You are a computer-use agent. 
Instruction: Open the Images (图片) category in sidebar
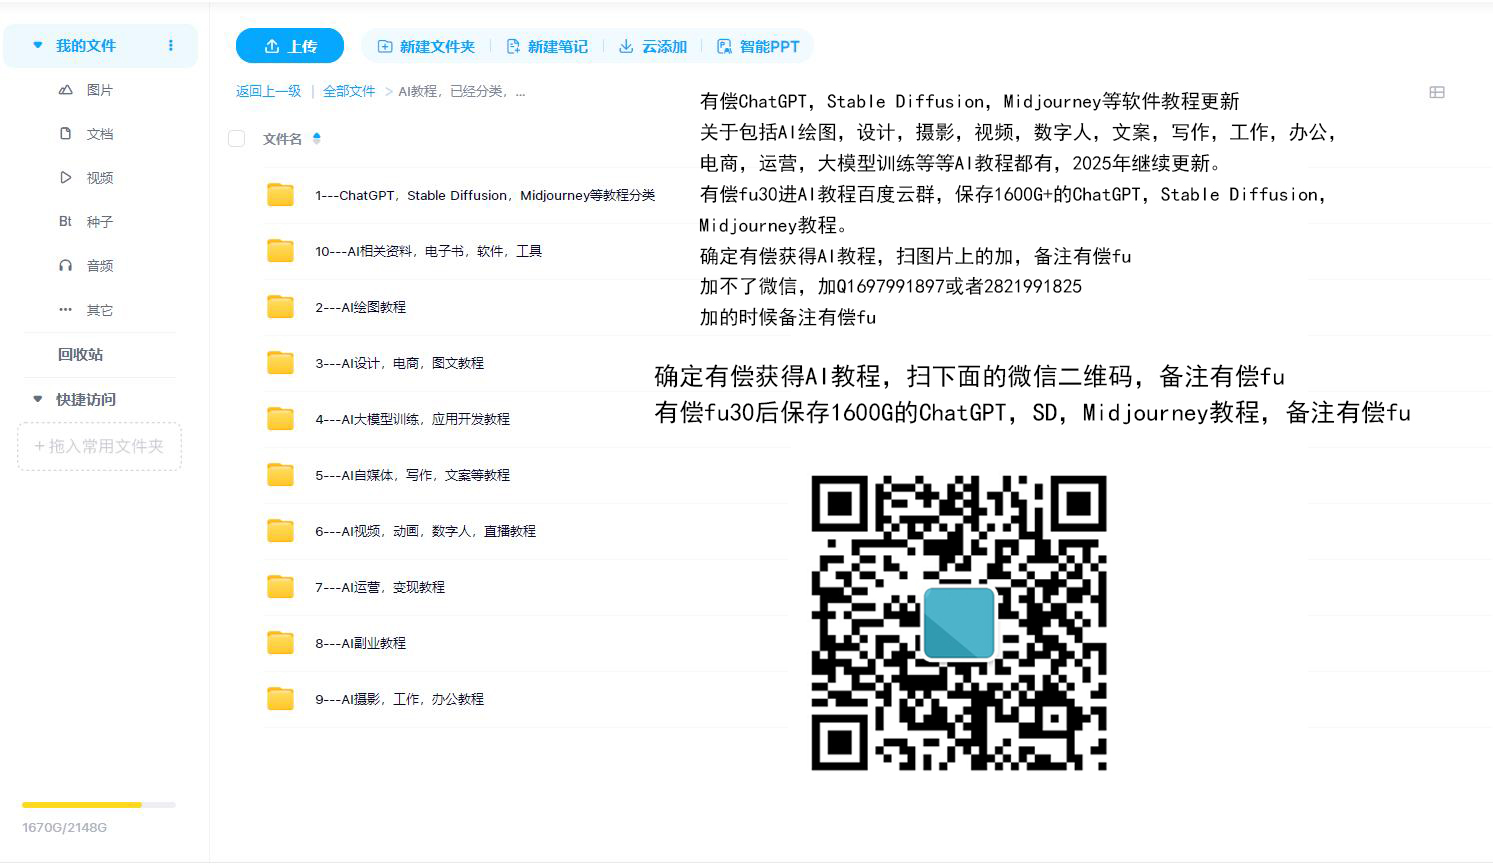(x=99, y=90)
